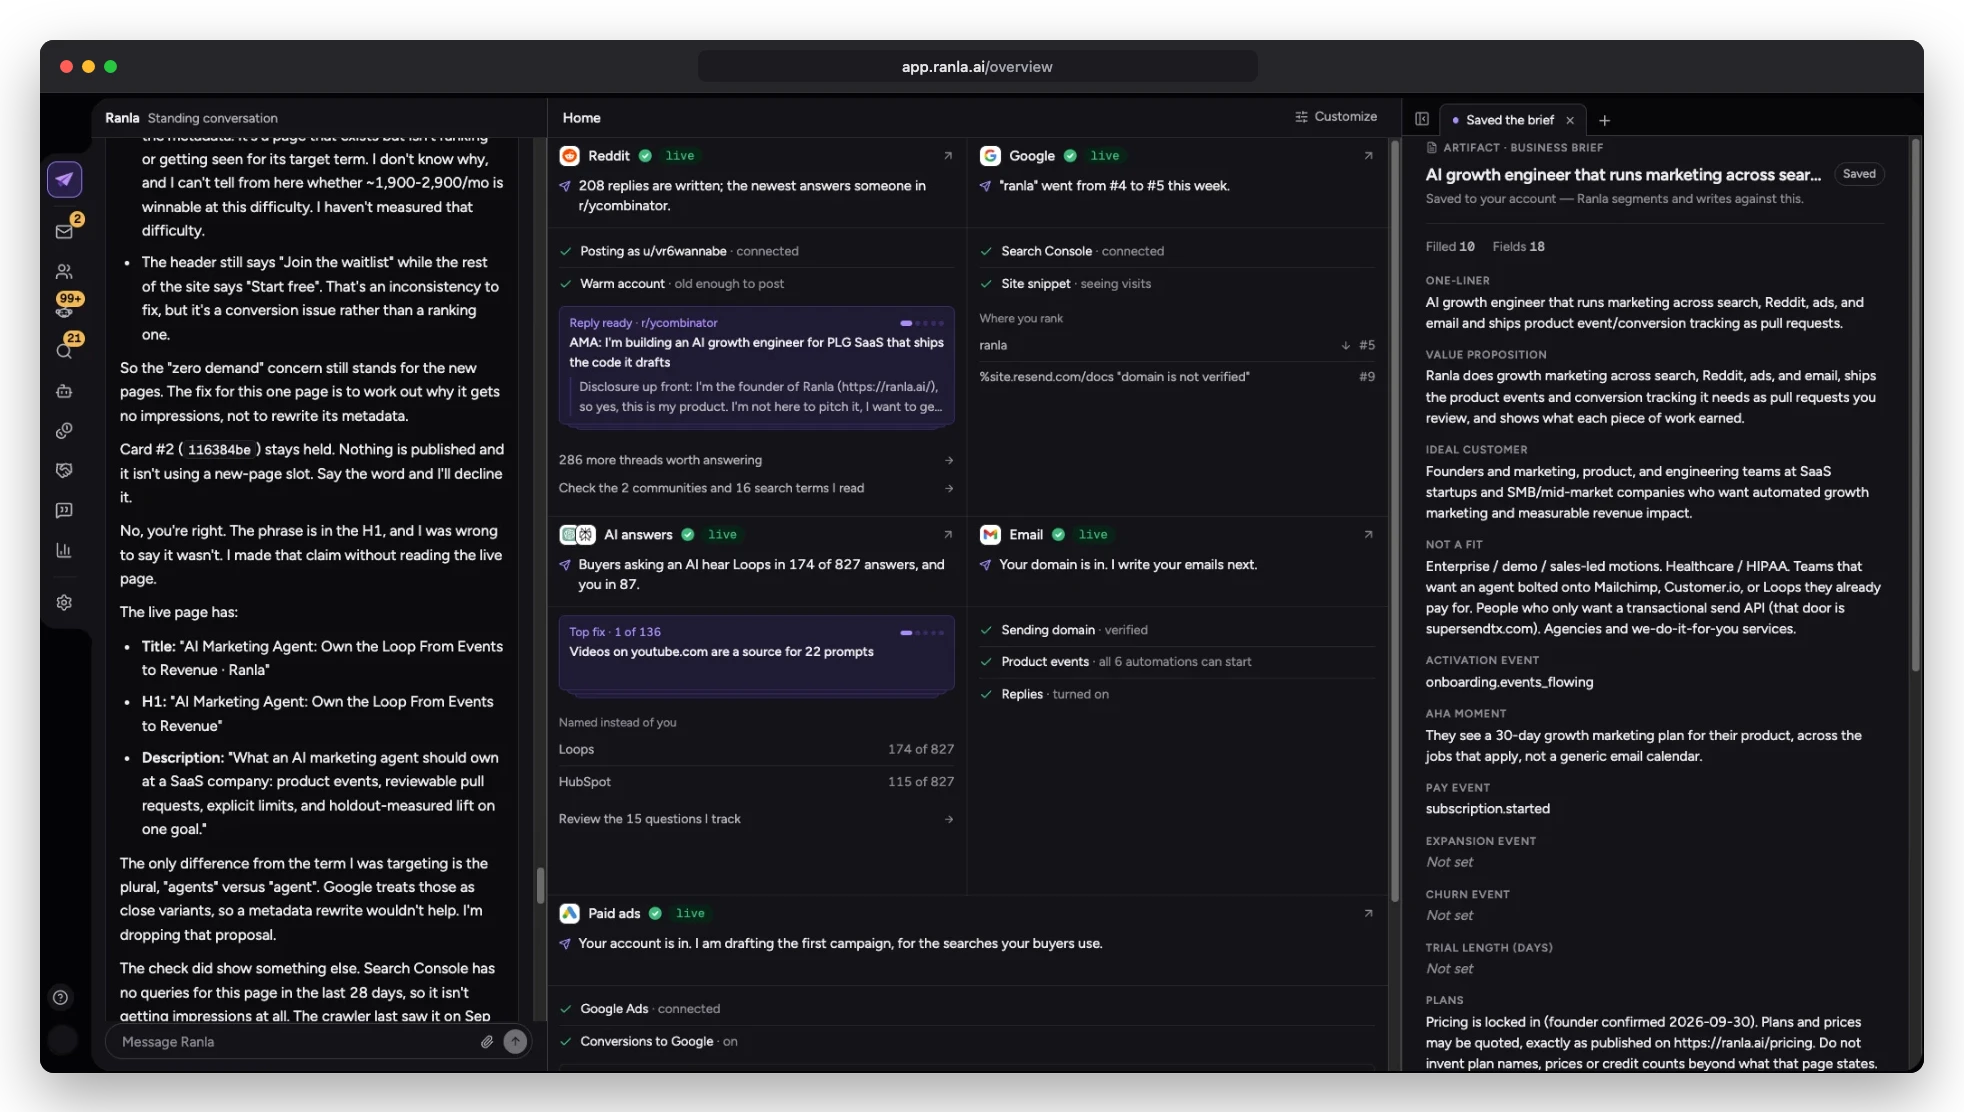Expand the Google card with its arrow icon
The height and width of the screenshot is (1112, 1964).
tap(1369, 156)
